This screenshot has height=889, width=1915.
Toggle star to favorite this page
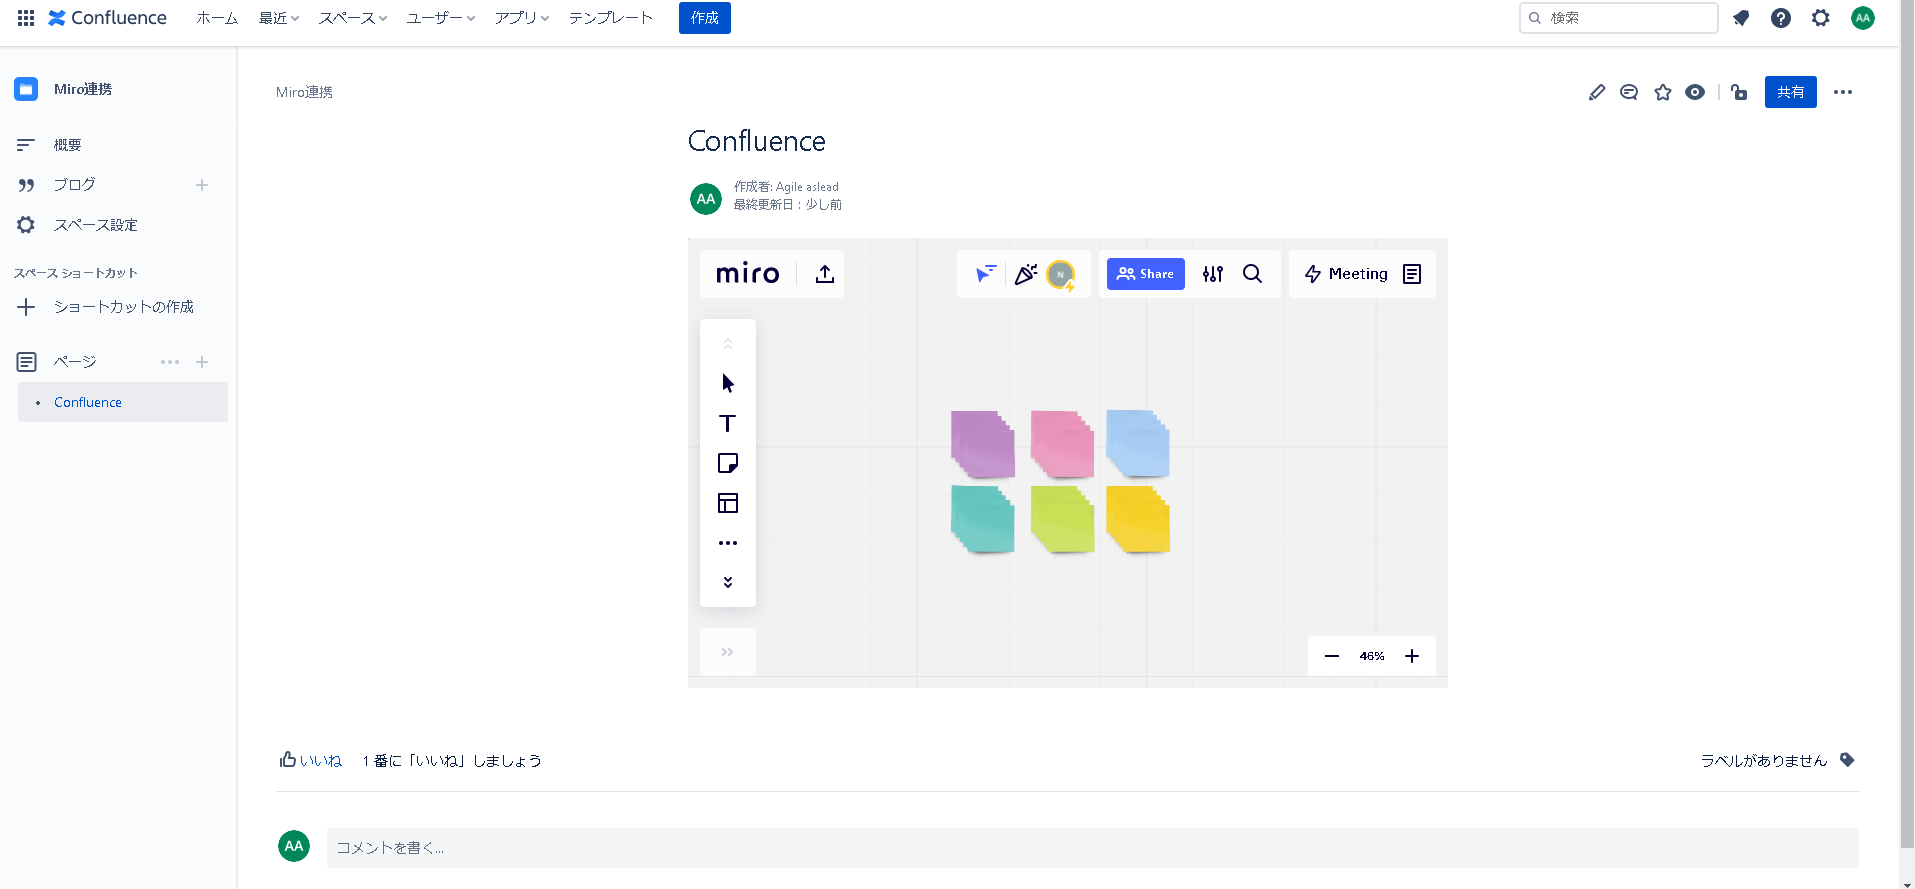tap(1662, 92)
